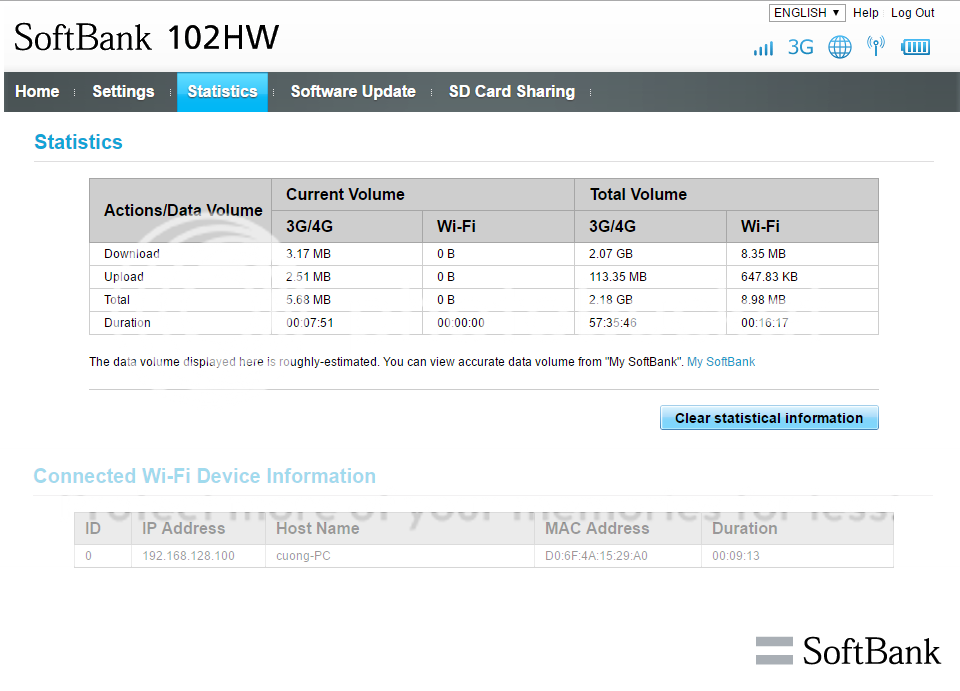Open the ENGLISH language dropdown
This screenshot has height=691, width=960.
(807, 13)
